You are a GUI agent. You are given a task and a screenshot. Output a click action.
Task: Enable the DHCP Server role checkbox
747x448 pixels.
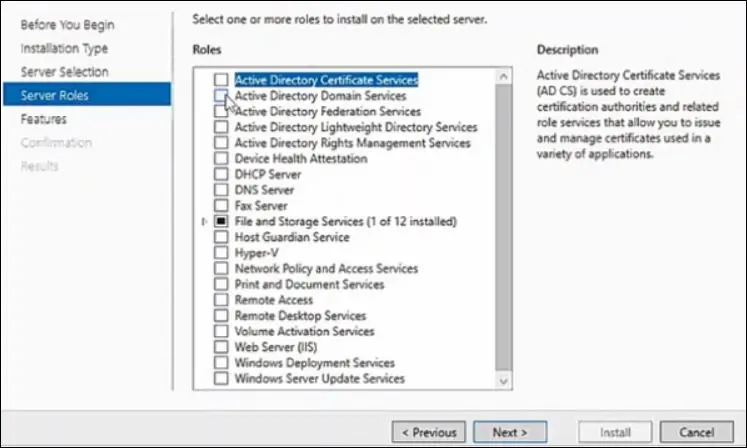click(x=221, y=174)
